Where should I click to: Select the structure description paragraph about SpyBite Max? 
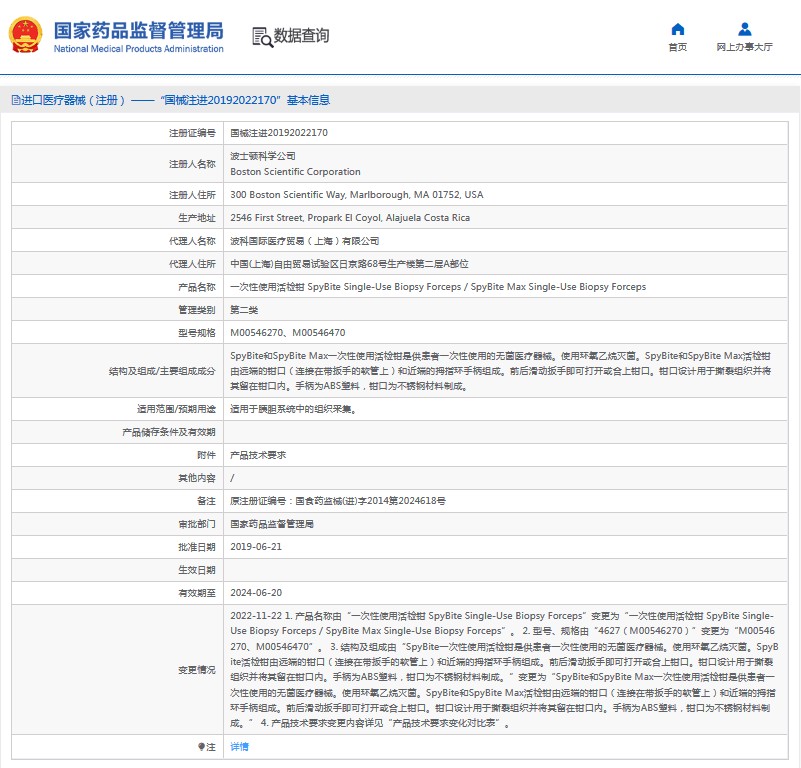[501, 371]
